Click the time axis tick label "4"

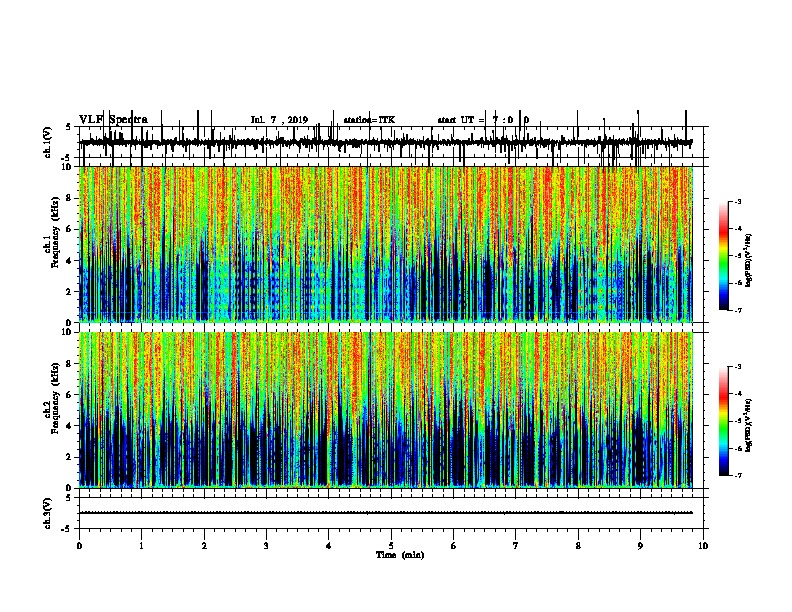coord(328,546)
